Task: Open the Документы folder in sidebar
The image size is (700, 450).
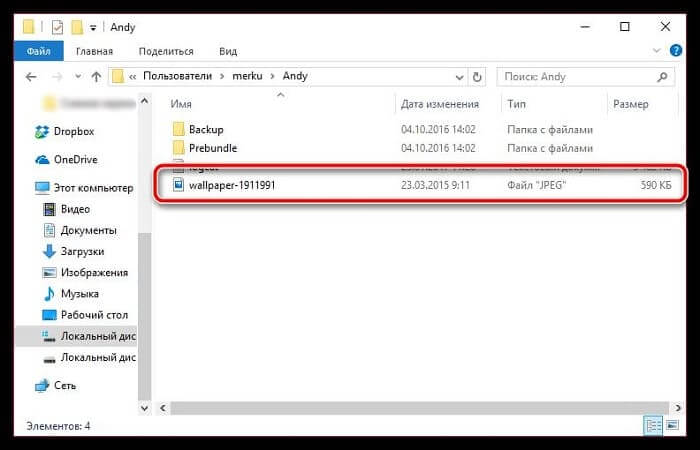Action: (x=89, y=230)
